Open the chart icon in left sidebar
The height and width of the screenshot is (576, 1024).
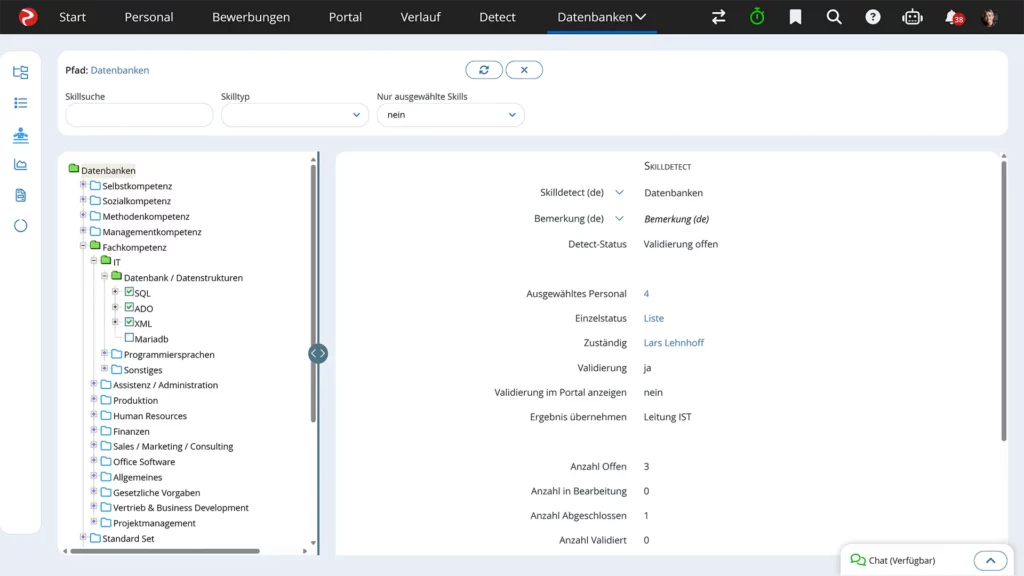tap(20, 164)
